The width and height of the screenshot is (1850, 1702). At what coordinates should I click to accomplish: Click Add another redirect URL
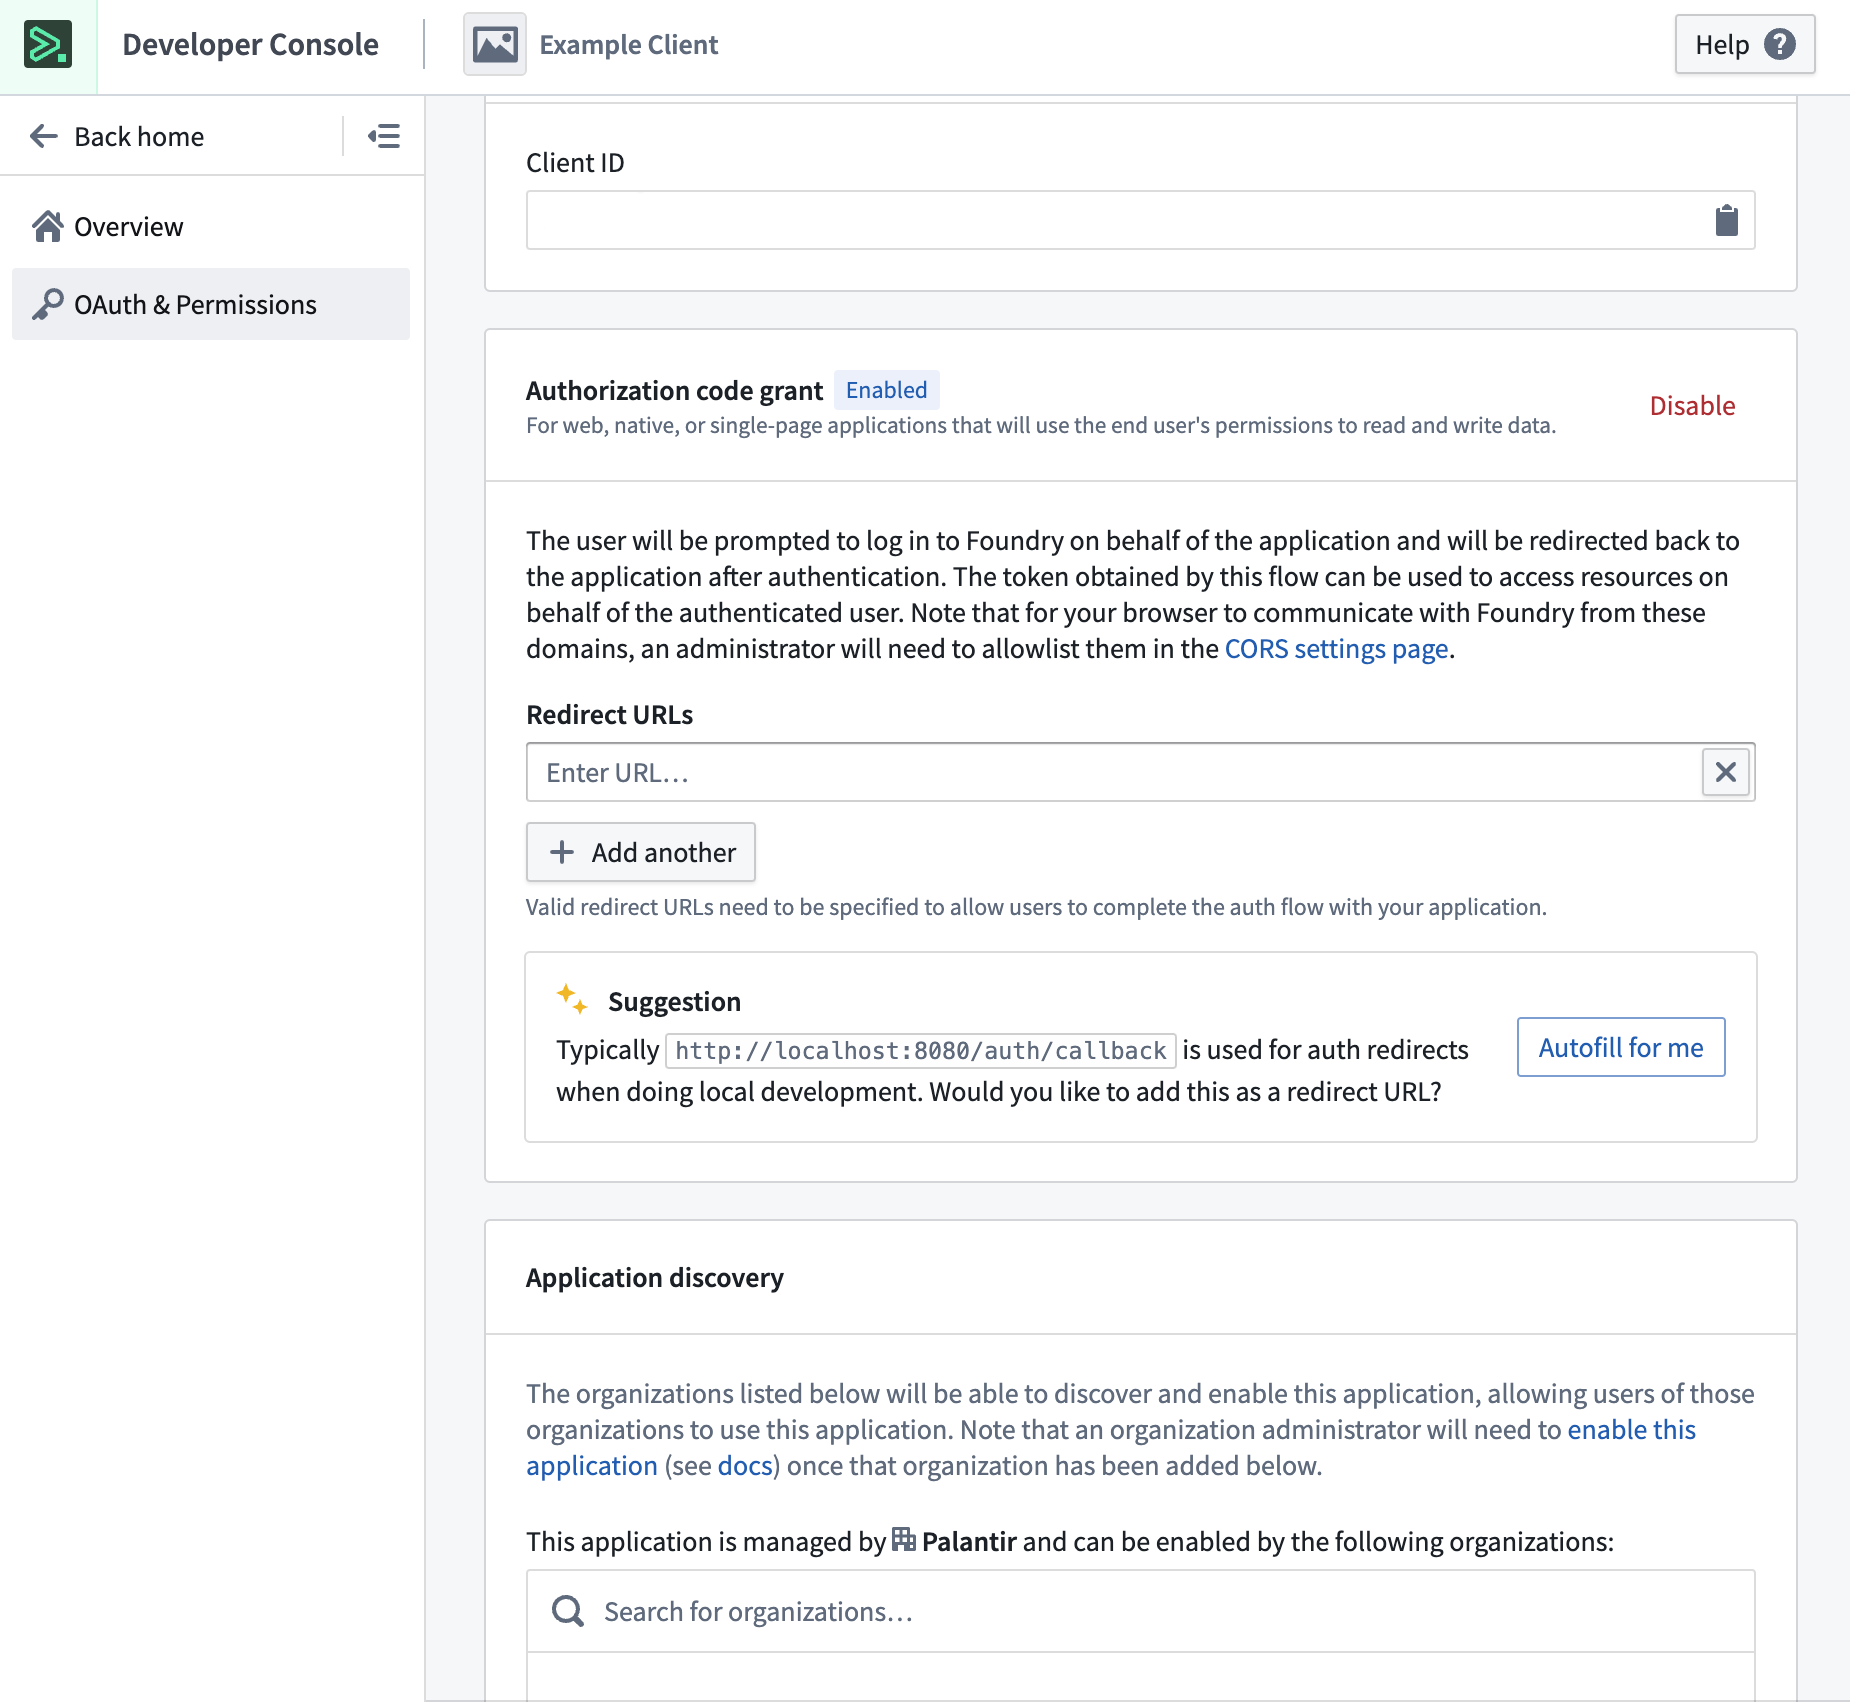point(640,852)
